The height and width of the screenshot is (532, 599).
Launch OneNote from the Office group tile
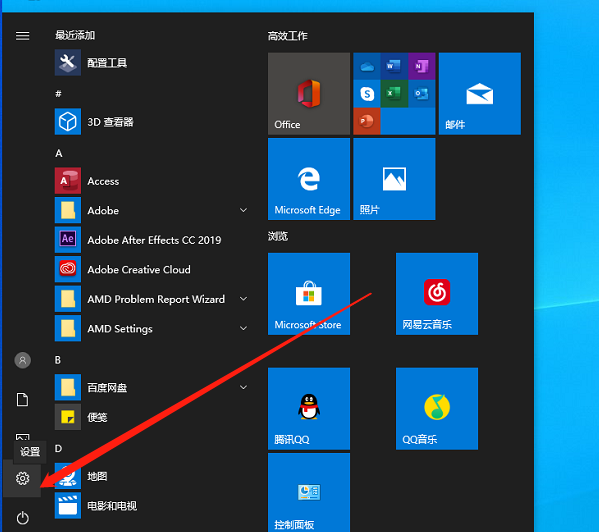[x=421, y=66]
